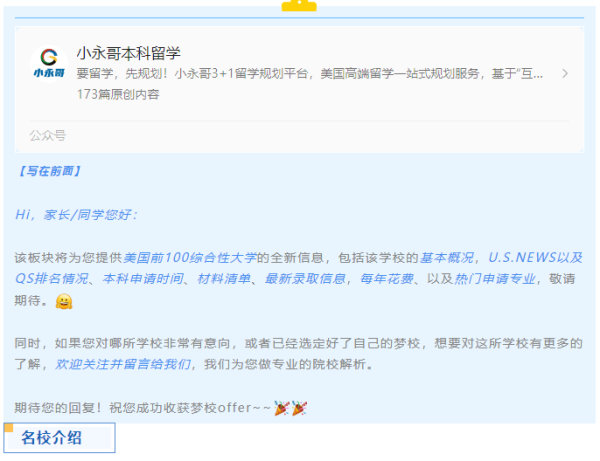Expand account card with right chevron arrow

point(565,73)
